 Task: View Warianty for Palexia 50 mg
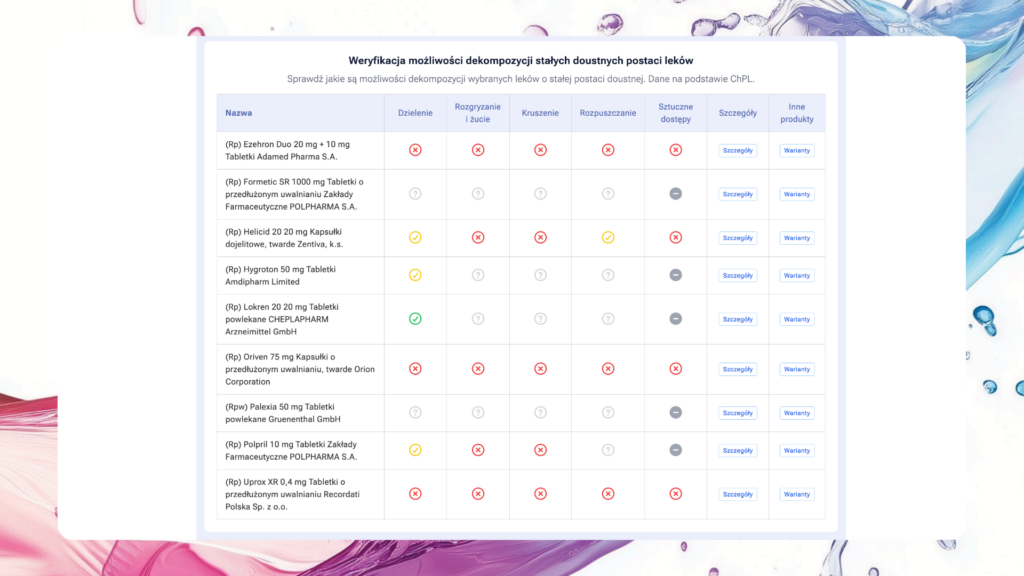(797, 413)
